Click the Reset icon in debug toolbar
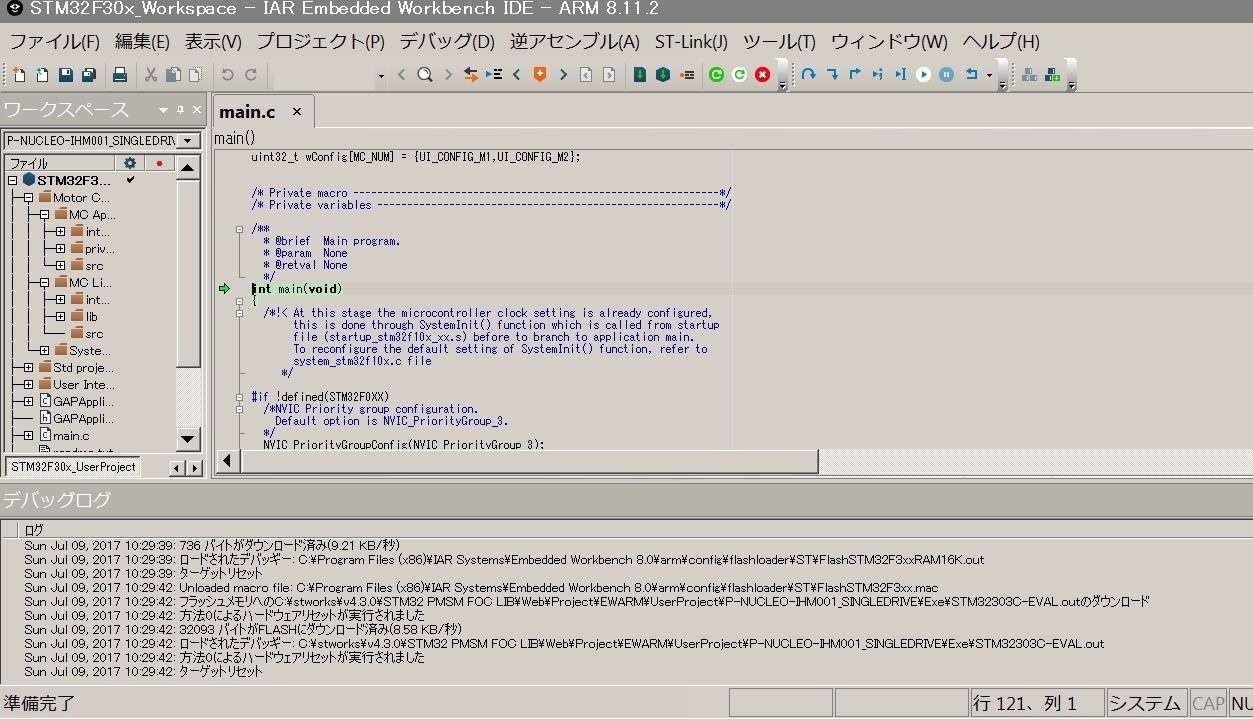 point(970,75)
